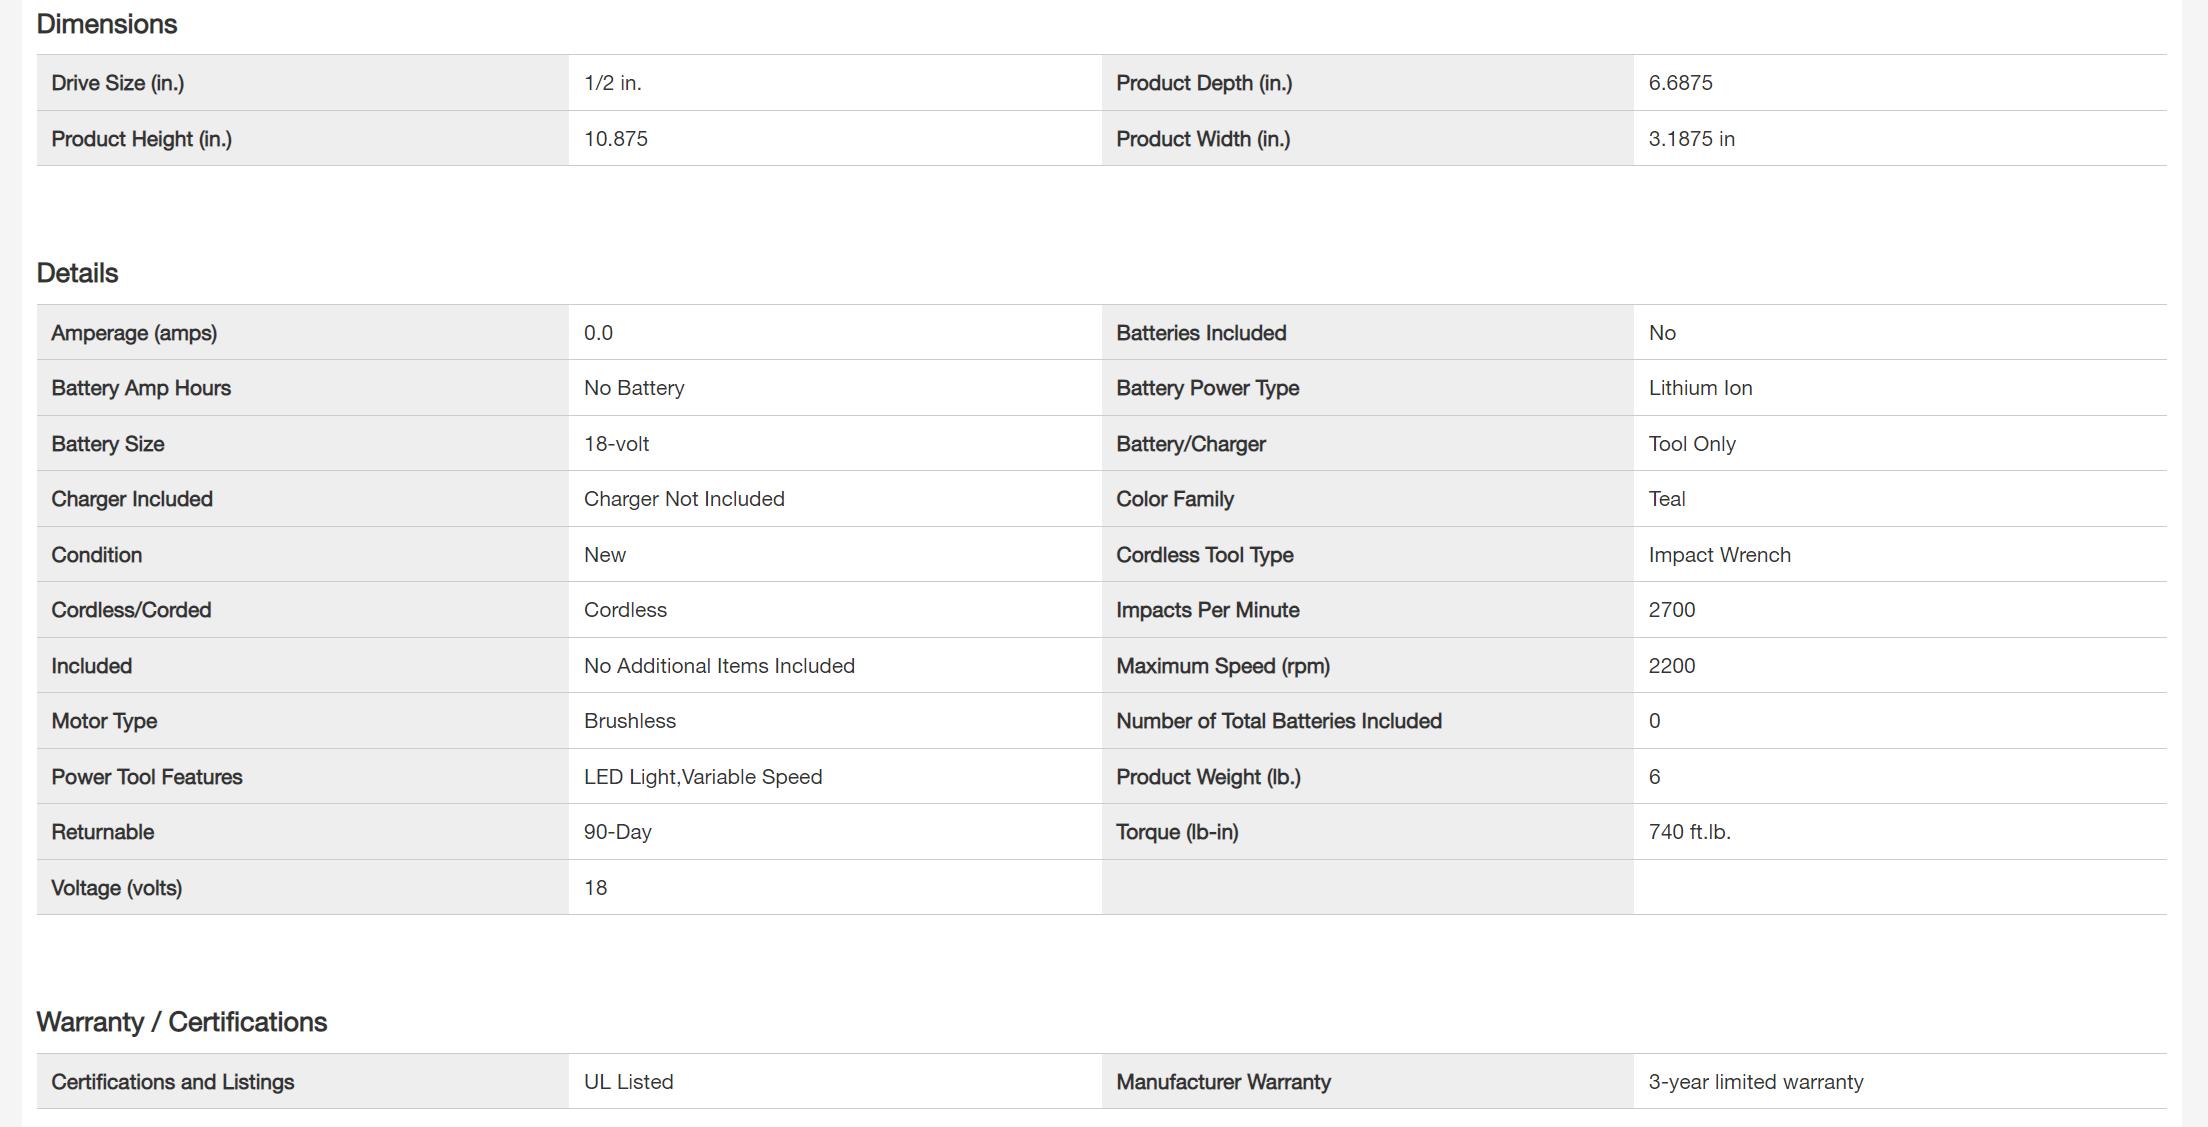Click the 90-Day returnable value
Viewport: 2208px width, 1127px height.
coord(618,832)
